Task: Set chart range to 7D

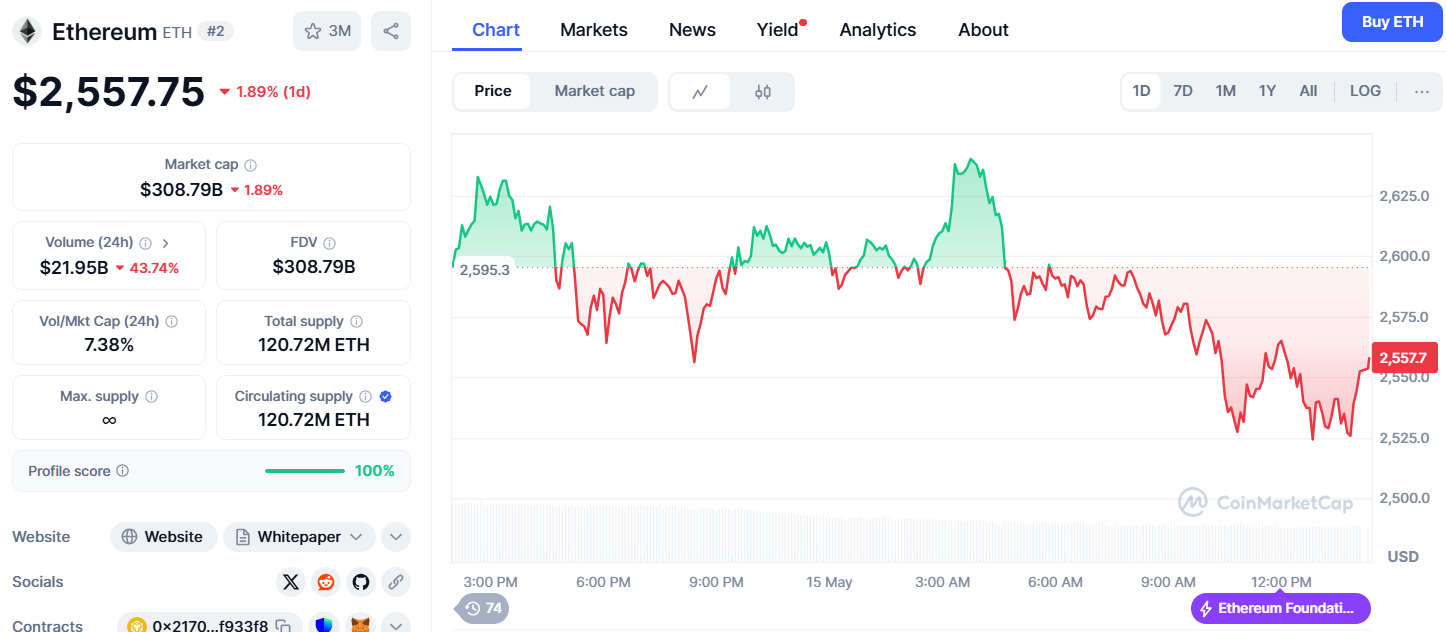Action: [1183, 91]
